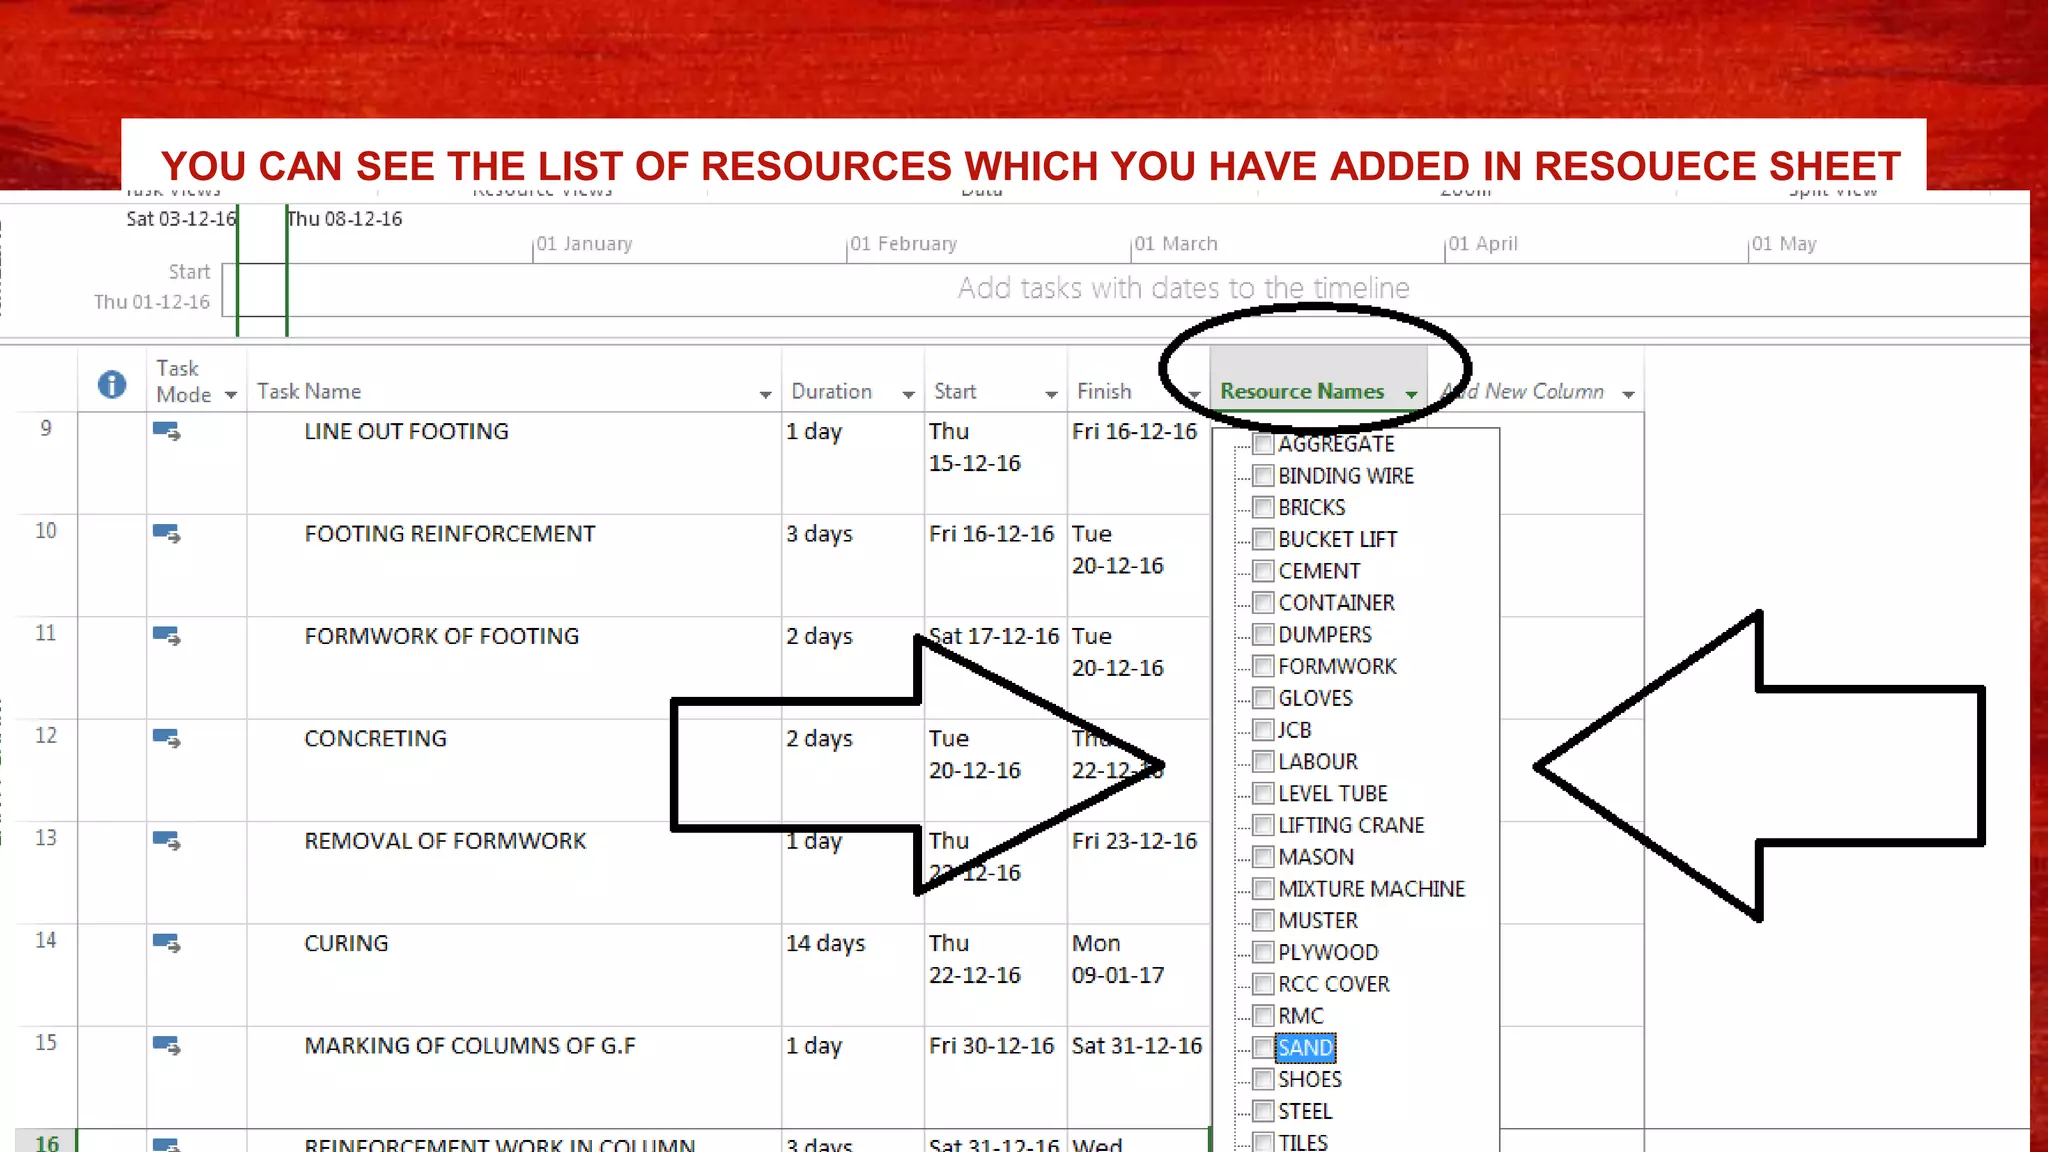Viewport: 2048px width, 1152px height.
Task: Tick the BRICKS resource checkbox
Action: tap(1263, 507)
